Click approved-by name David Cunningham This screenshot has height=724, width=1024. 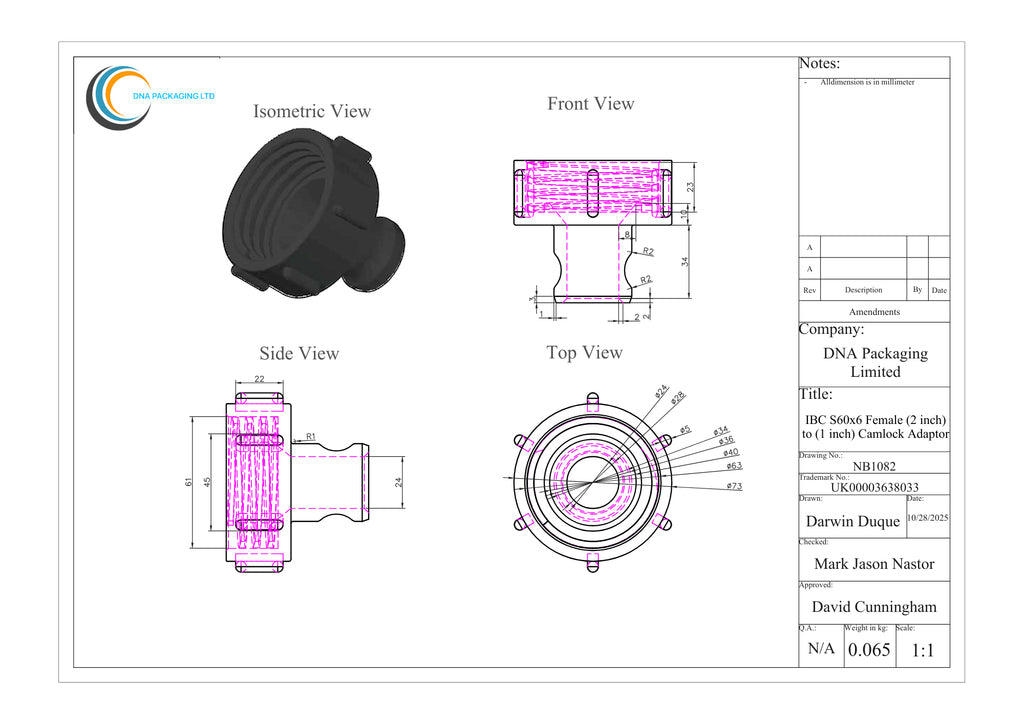pos(874,607)
